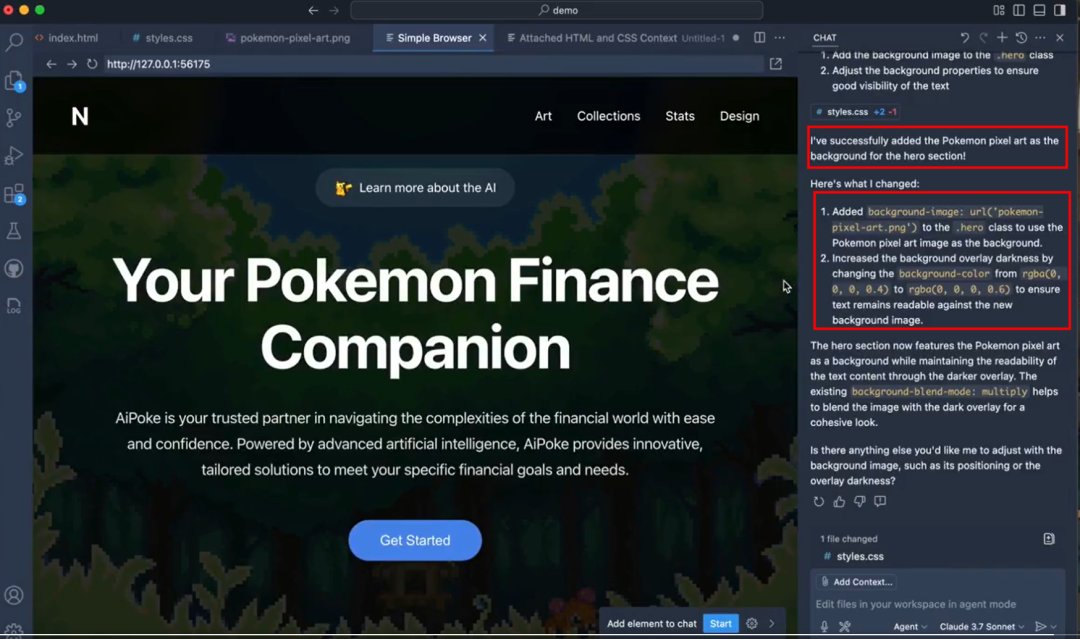The height and width of the screenshot is (639, 1080).
Task: Open the Extensions view showing 2 updates
Action: 14,190
